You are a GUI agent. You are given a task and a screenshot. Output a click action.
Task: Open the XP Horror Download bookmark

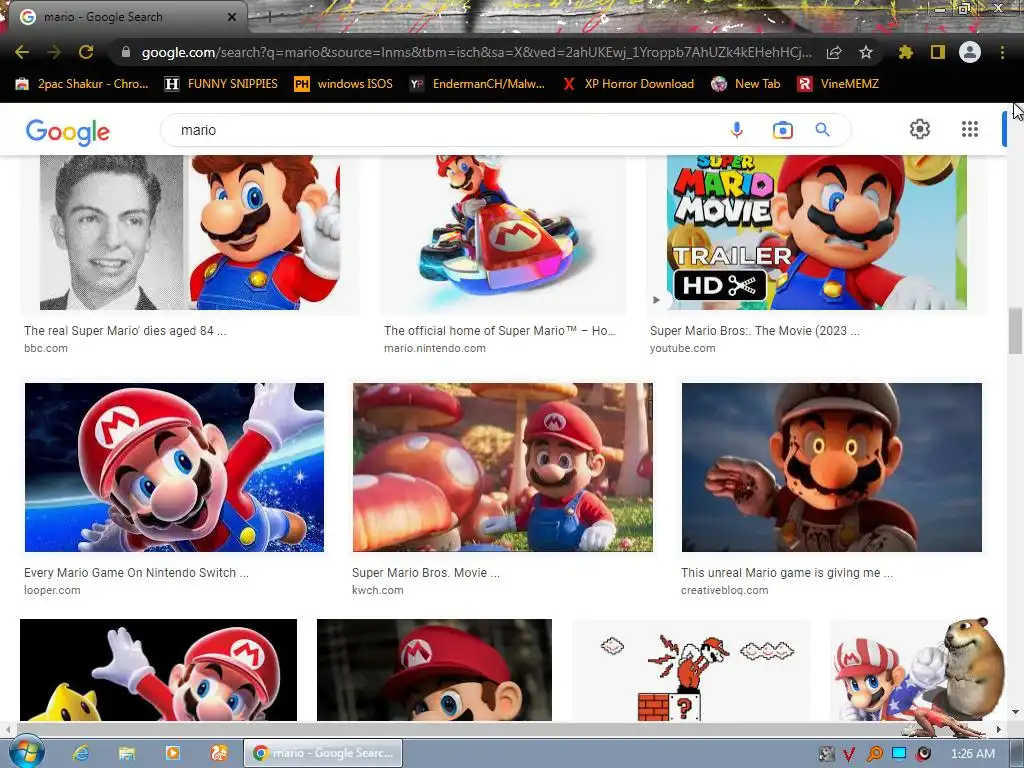click(628, 84)
